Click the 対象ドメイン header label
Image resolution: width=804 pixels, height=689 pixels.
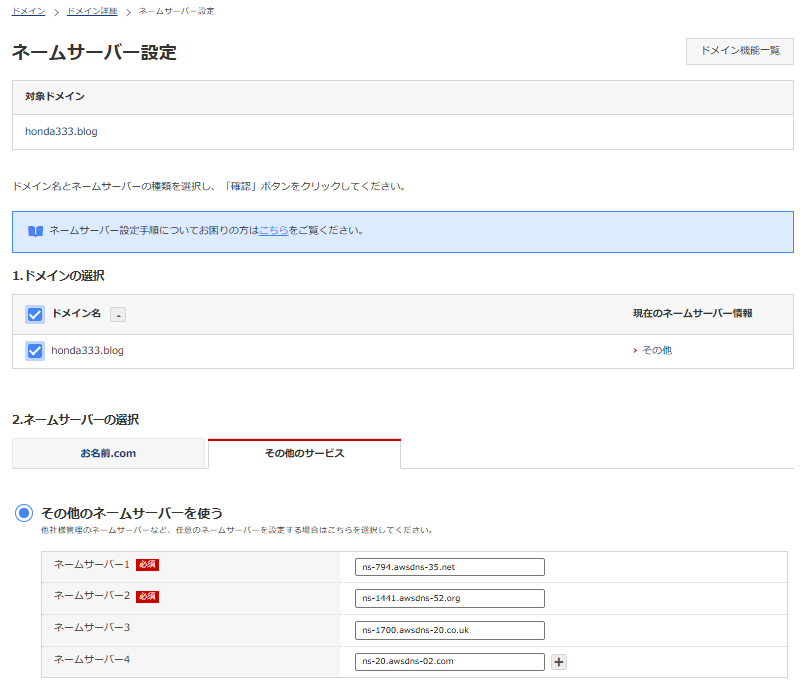pyautogui.click(x=55, y=96)
